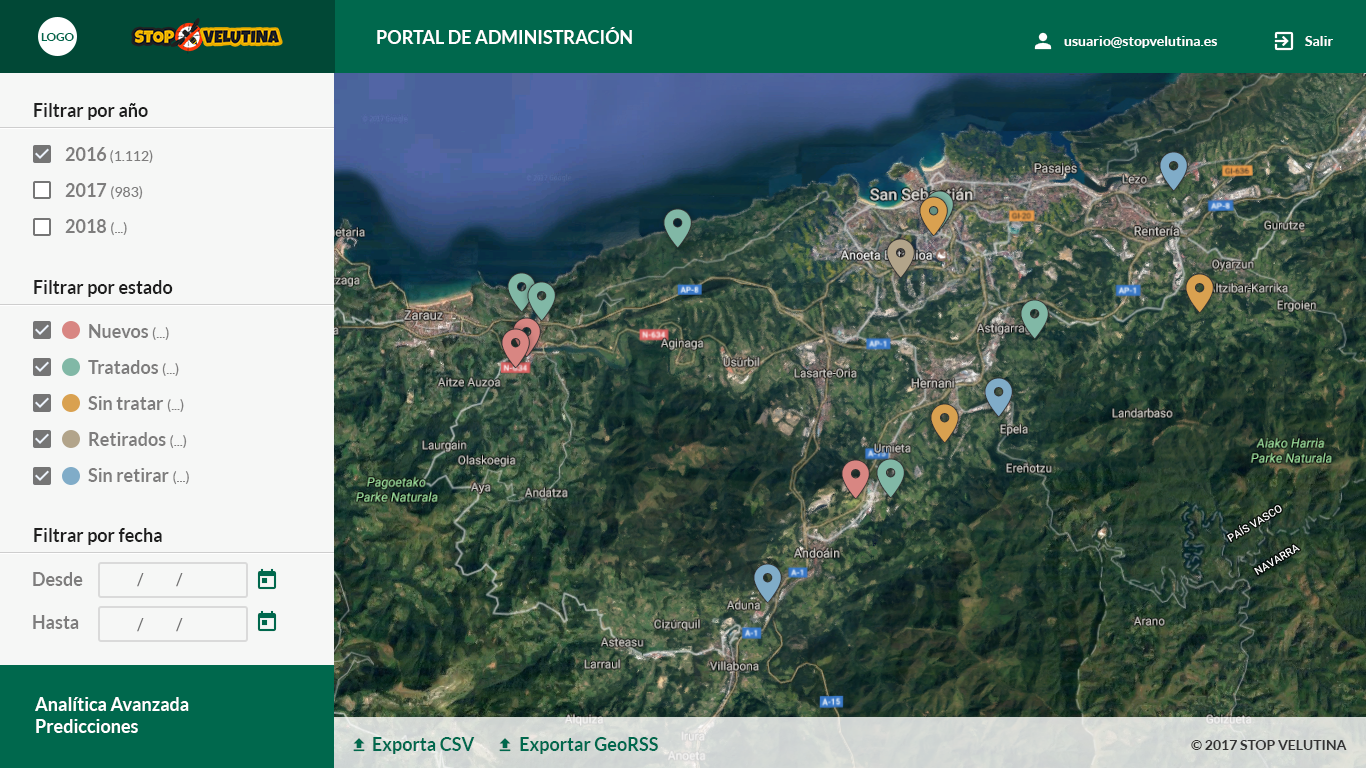Click the Salir logout text
Image resolution: width=1366 pixels, height=768 pixels.
[1318, 41]
